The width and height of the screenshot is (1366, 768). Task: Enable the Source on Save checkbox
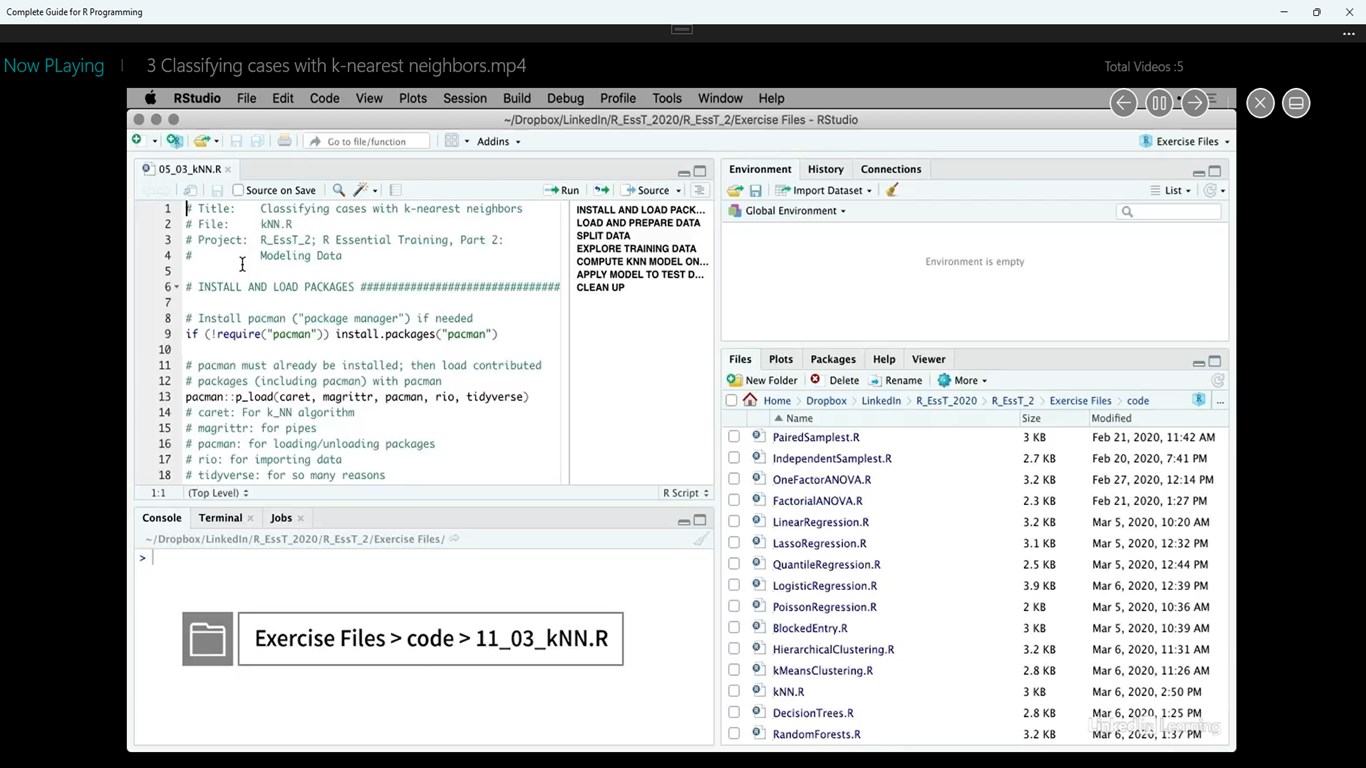238,190
